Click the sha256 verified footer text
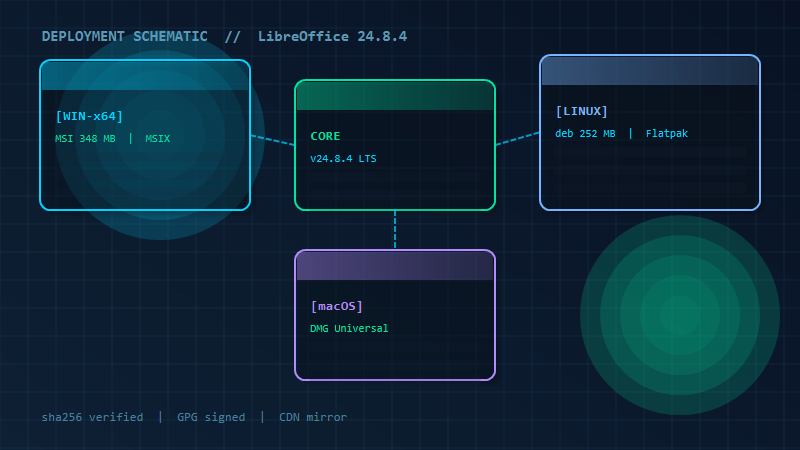 (x=92, y=417)
